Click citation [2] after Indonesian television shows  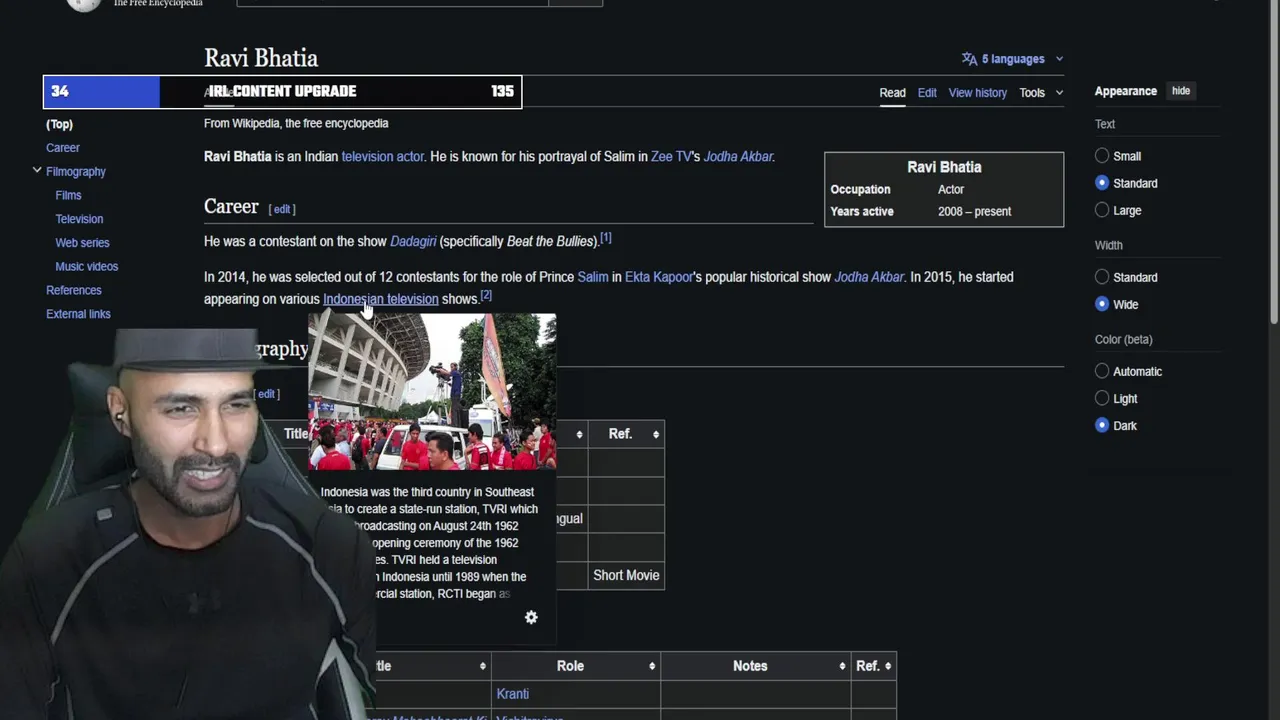pyautogui.click(x=486, y=296)
